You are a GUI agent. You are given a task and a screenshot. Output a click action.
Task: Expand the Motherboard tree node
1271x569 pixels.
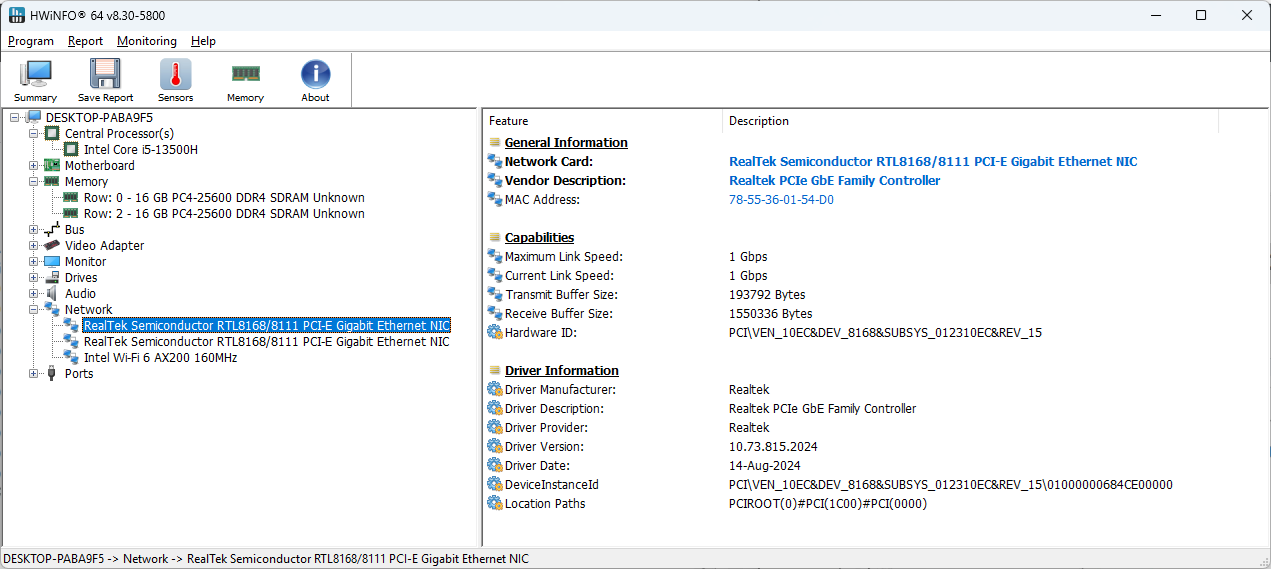pos(34,165)
